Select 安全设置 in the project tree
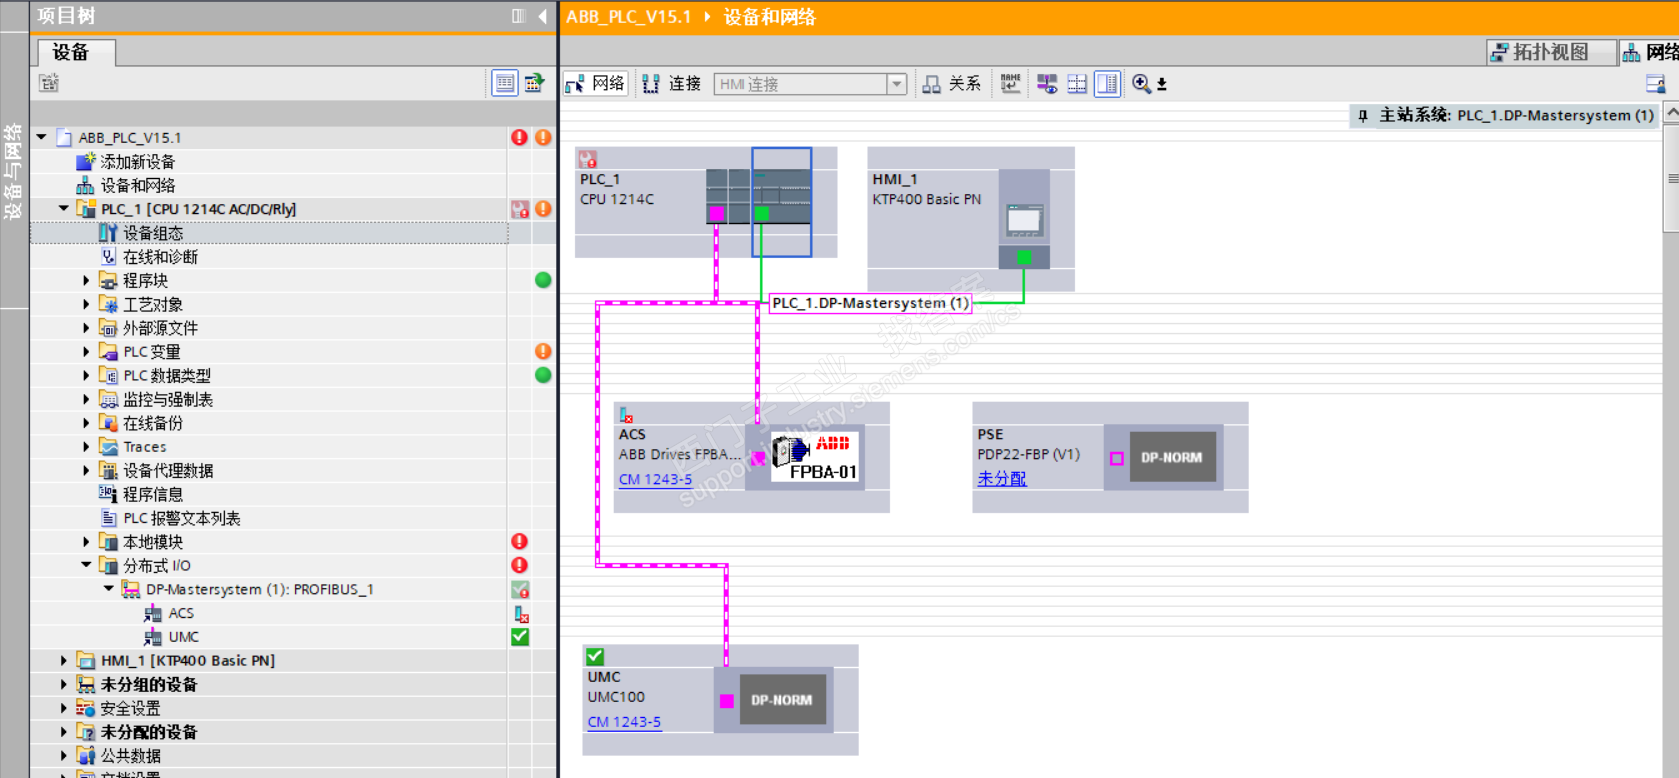 130,709
